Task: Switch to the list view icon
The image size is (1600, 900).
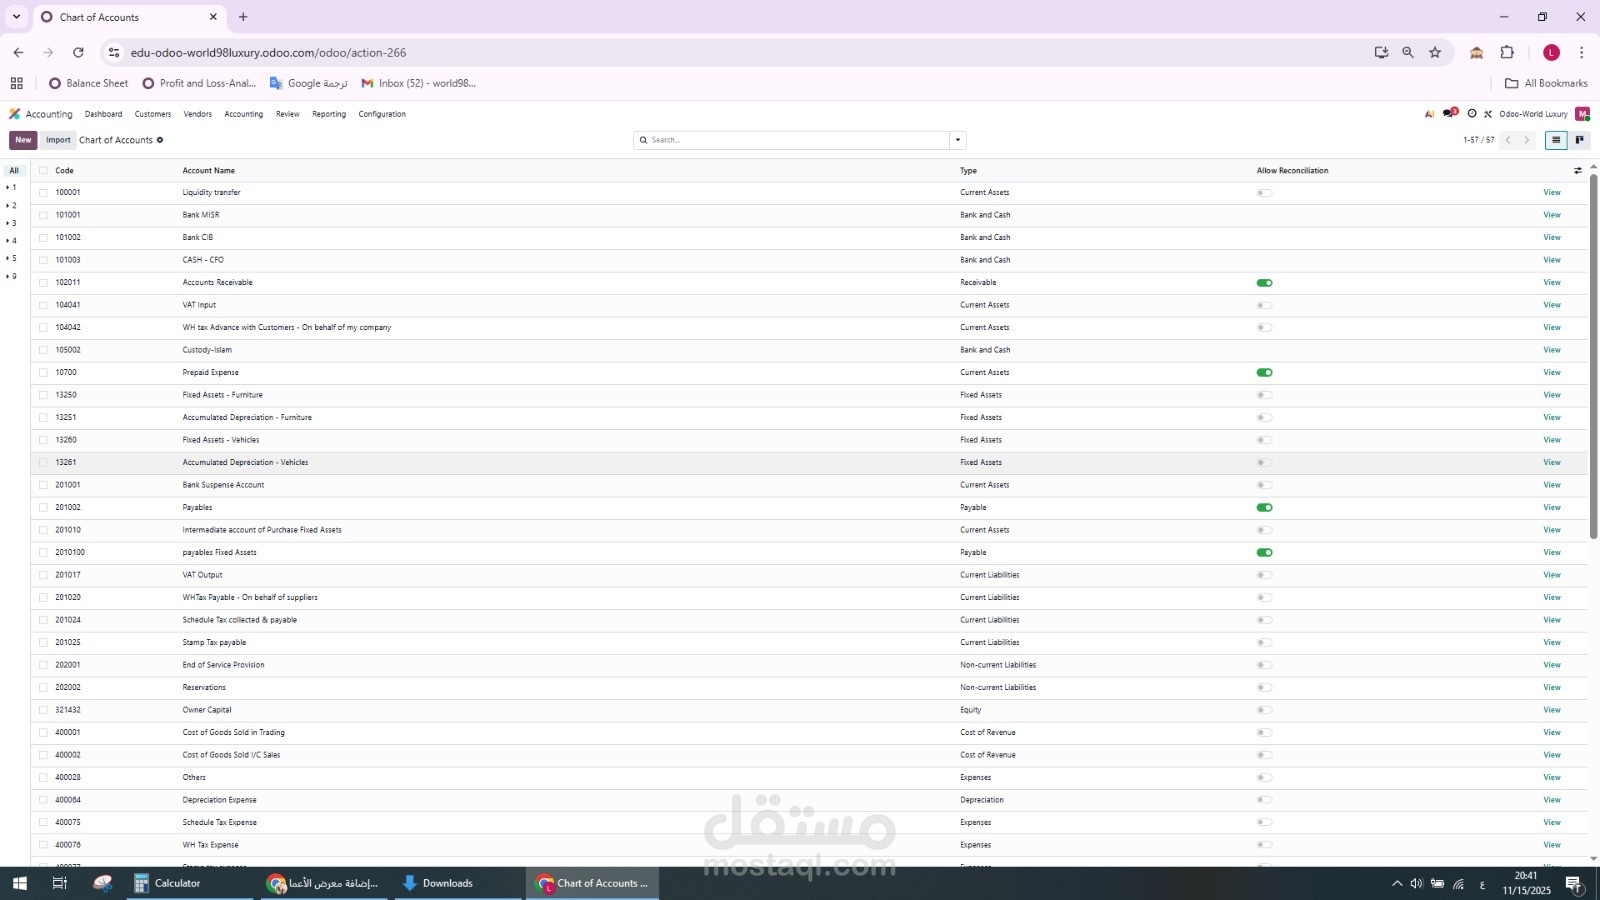Action: (1556, 140)
